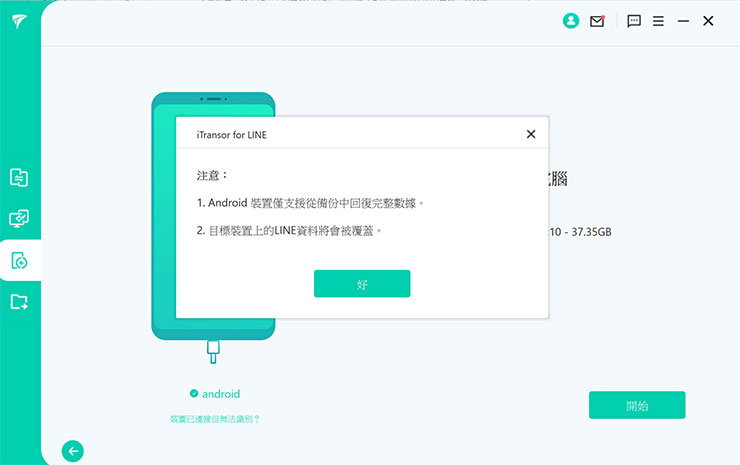Minimize the iTransor window
The height and width of the screenshot is (465, 740).
point(683,21)
